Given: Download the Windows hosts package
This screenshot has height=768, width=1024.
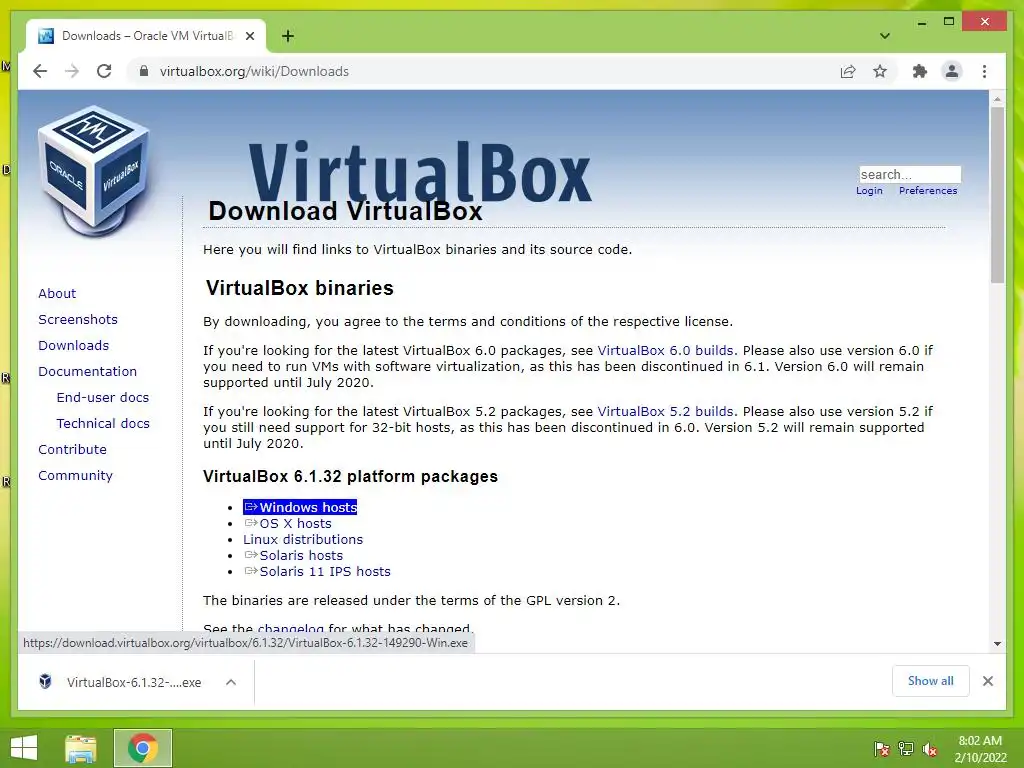Looking at the screenshot, I should 300,507.
